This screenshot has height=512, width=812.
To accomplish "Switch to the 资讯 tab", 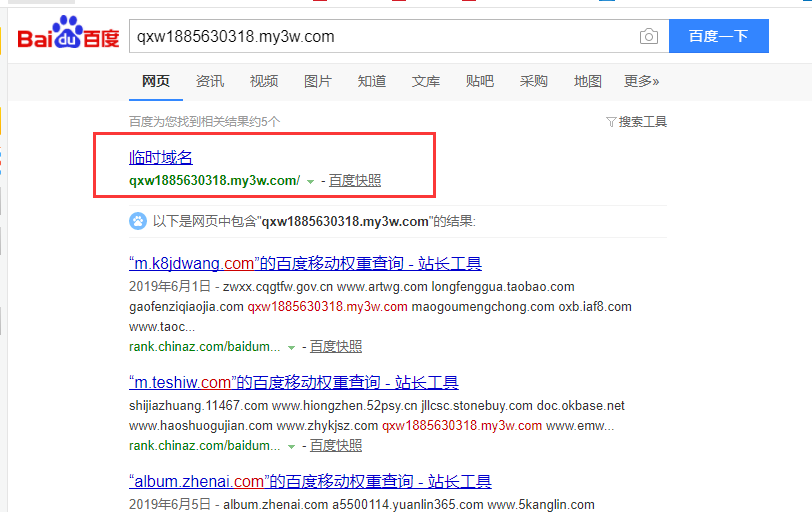I will tap(210, 81).
